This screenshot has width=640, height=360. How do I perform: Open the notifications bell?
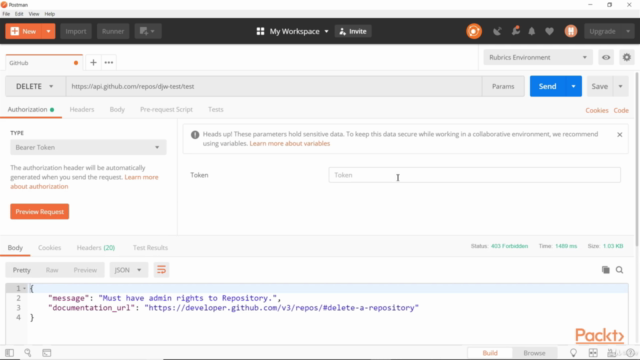click(531, 31)
